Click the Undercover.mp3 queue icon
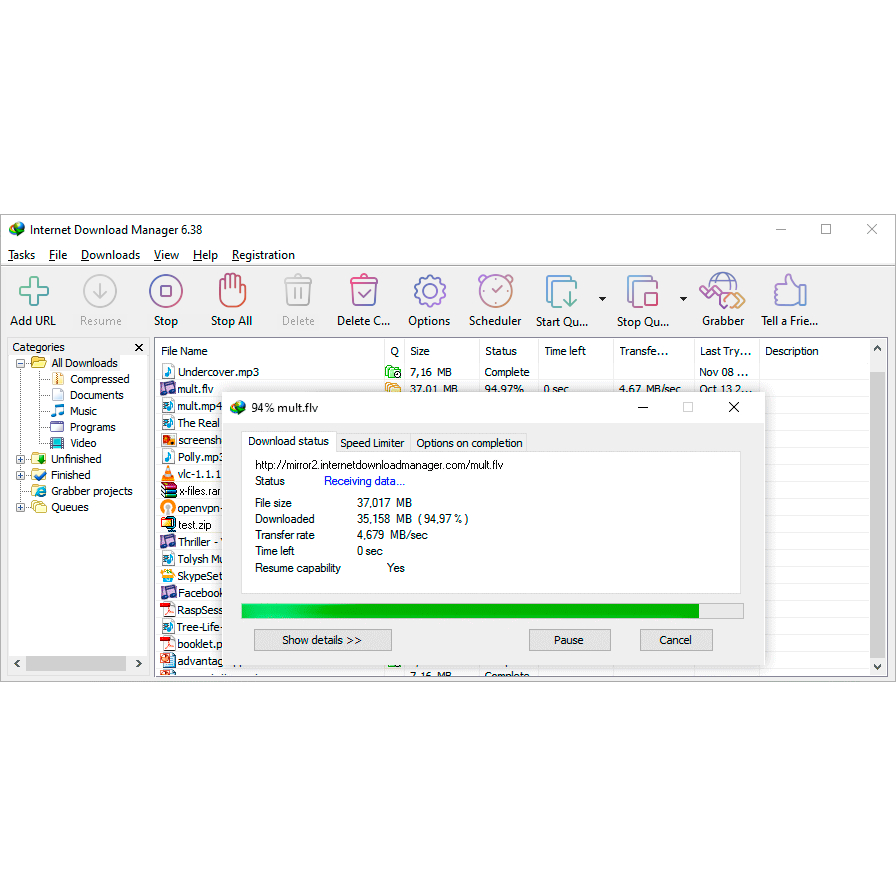This screenshot has height=896, width=896. (393, 372)
